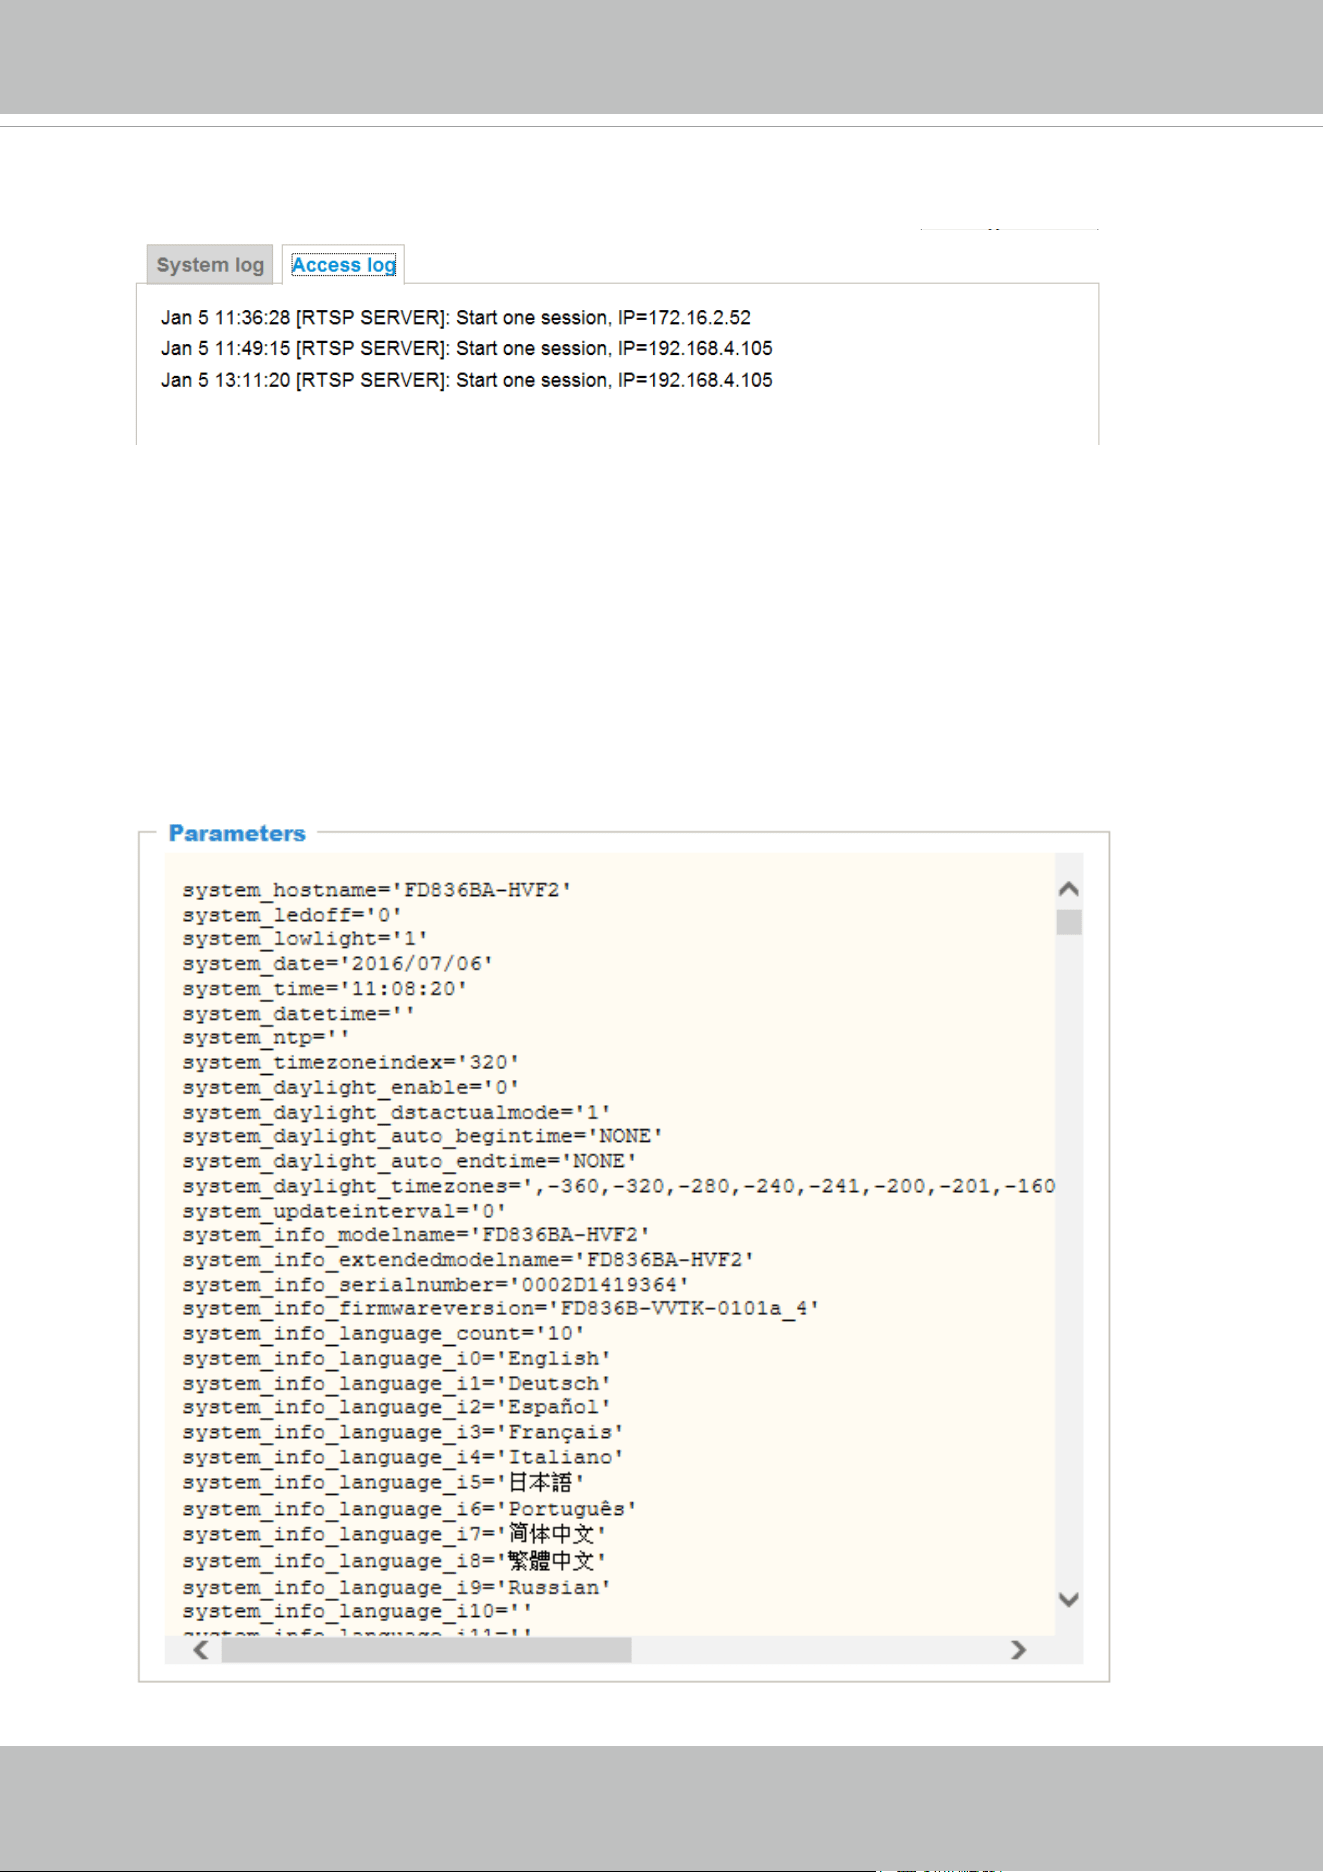The image size is (1324, 1872).
Task: Click the system_info_firmwareversion line
Action: pyautogui.click(x=501, y=1309)
